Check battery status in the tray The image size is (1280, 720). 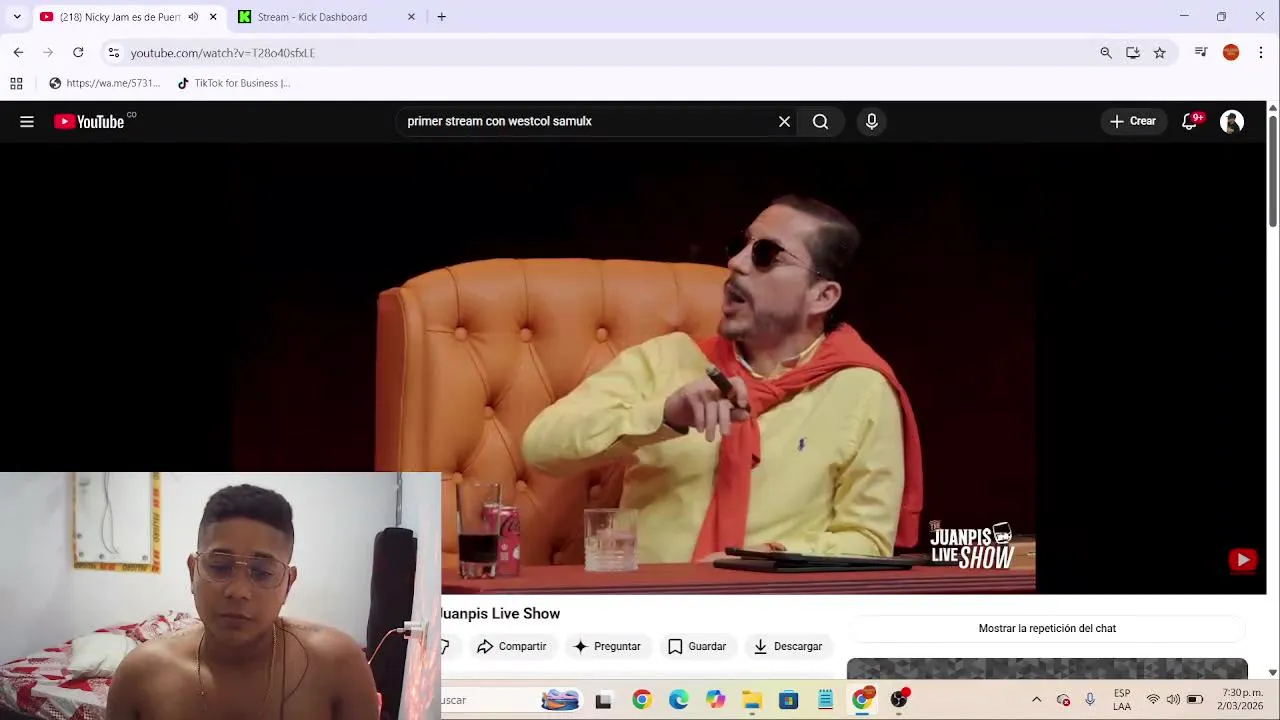tap(1195, 700)
